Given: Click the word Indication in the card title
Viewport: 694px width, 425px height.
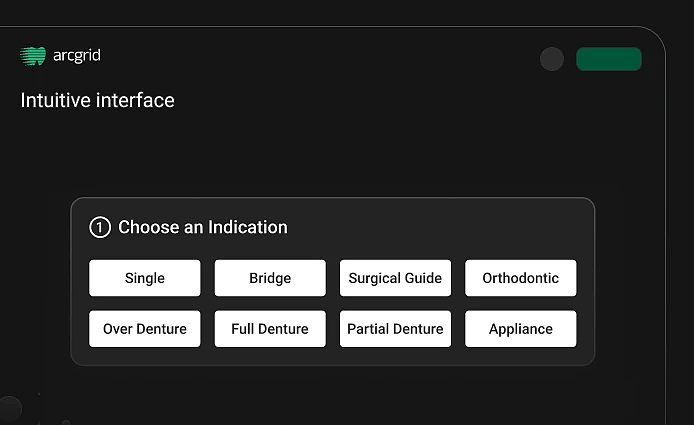Looking at the screenshot, I should pyautogui.click(x=247, y=227).
